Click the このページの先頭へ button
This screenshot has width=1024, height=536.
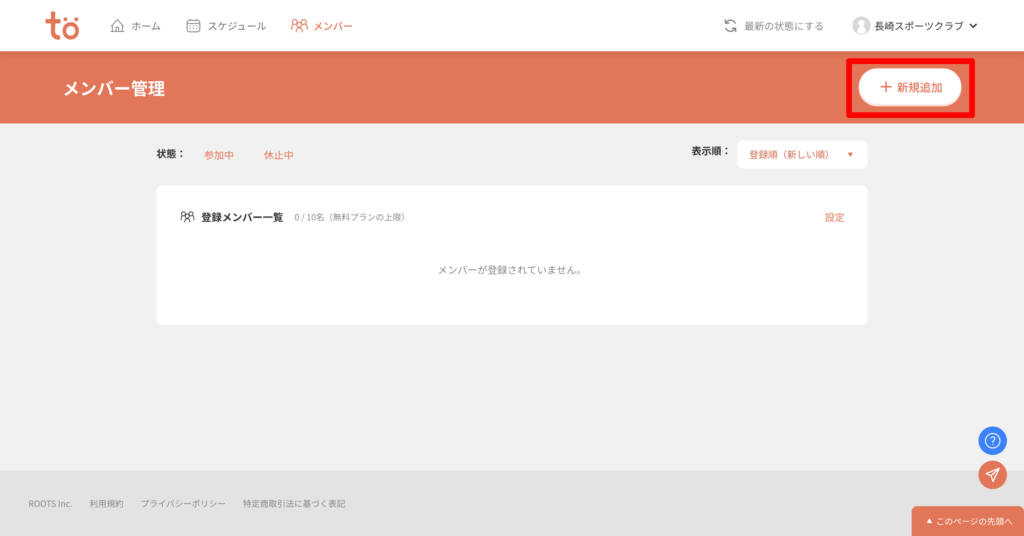click(968, 521)
